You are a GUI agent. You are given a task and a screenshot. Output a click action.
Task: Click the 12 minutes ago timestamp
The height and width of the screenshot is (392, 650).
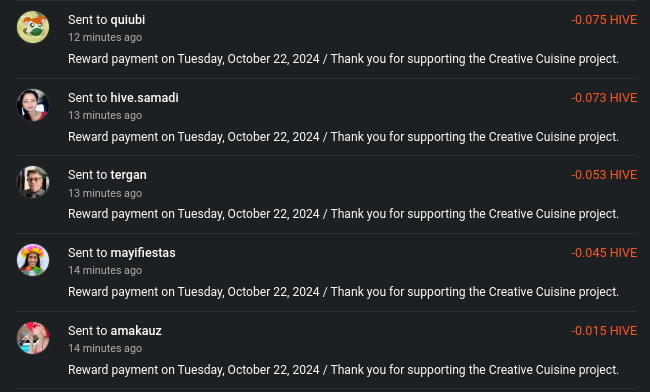[x=105, y=37]
